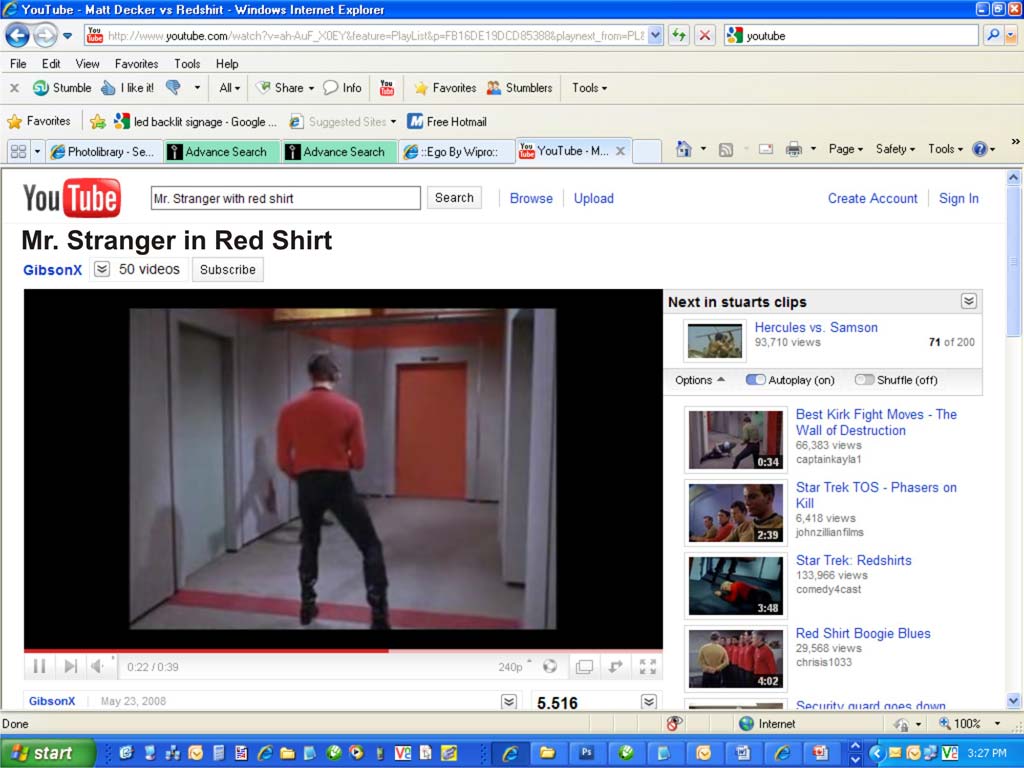
Task: Switch to the Photolibrary tab
Action: tap(104, 152)
